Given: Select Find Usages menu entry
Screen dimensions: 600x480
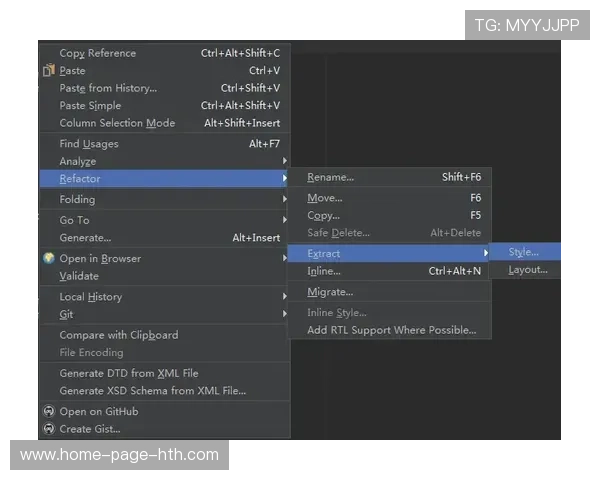Looking at the screenshot, I should point(89,144).
